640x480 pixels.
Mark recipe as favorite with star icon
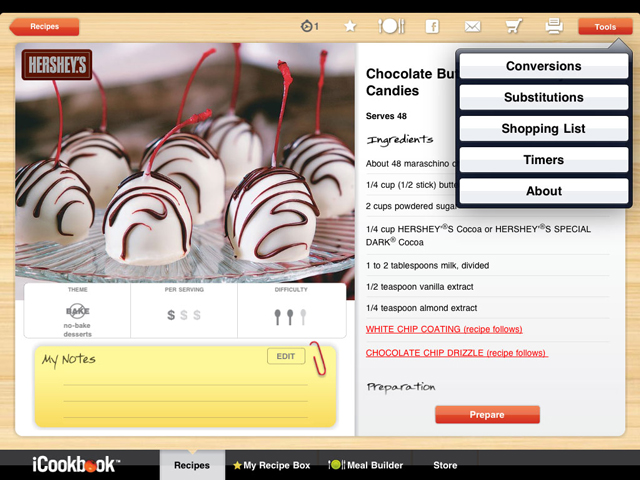(350, 27)
